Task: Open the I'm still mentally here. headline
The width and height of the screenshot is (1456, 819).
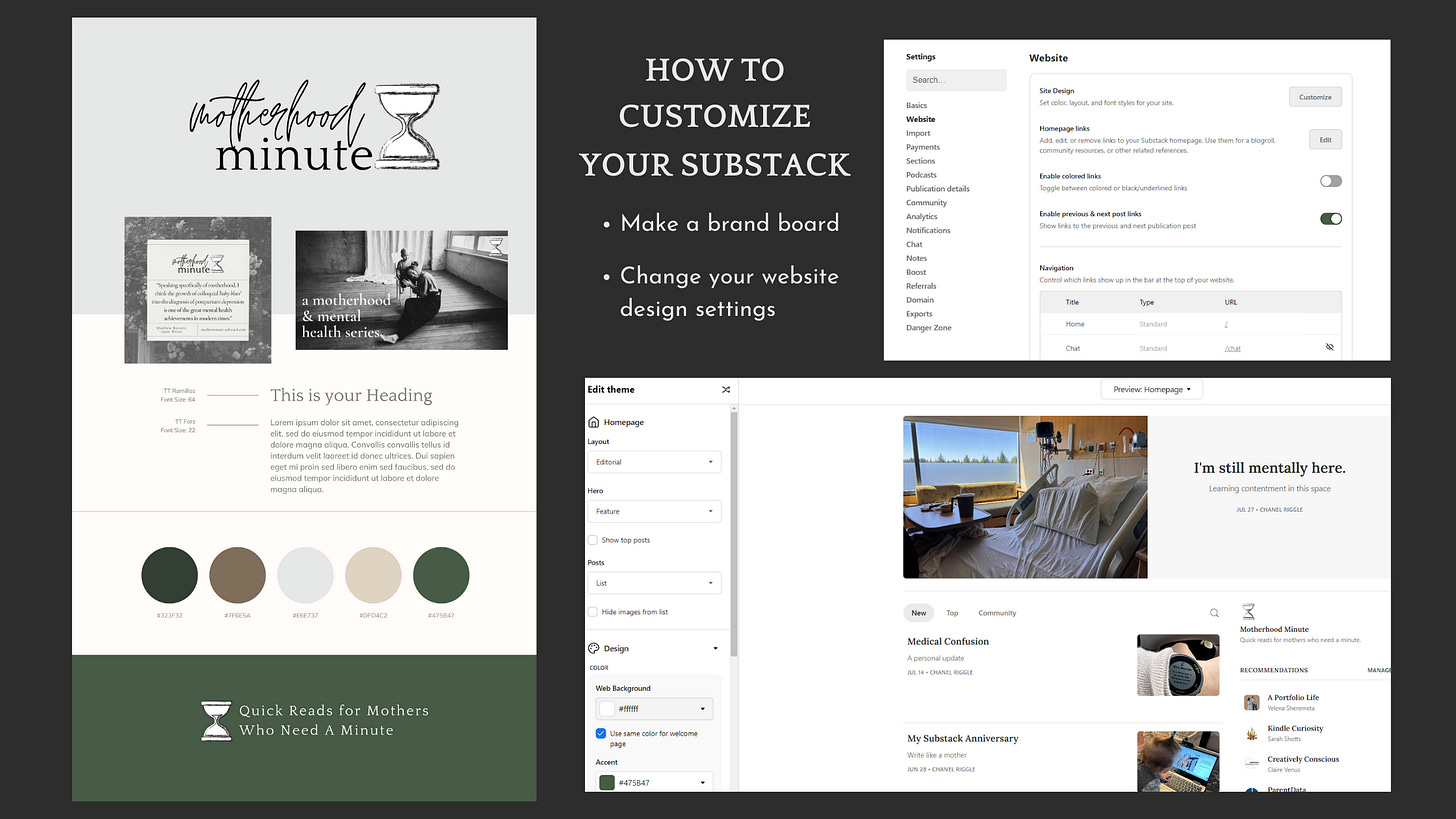Action: pyautogui.click(x=1269, y=467)
